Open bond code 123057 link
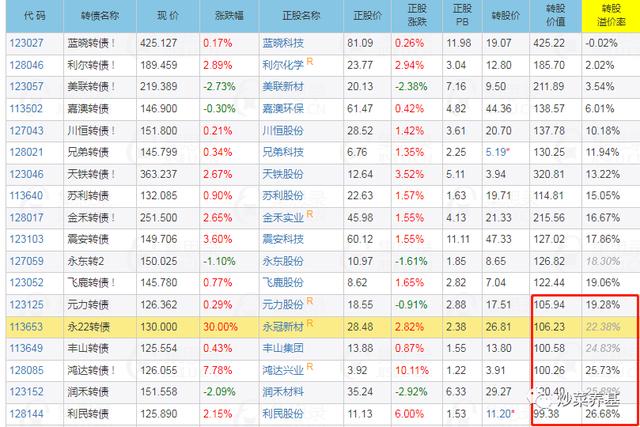Screen dimensions: 640x427 pyautogui.click(x=27, y=87)
